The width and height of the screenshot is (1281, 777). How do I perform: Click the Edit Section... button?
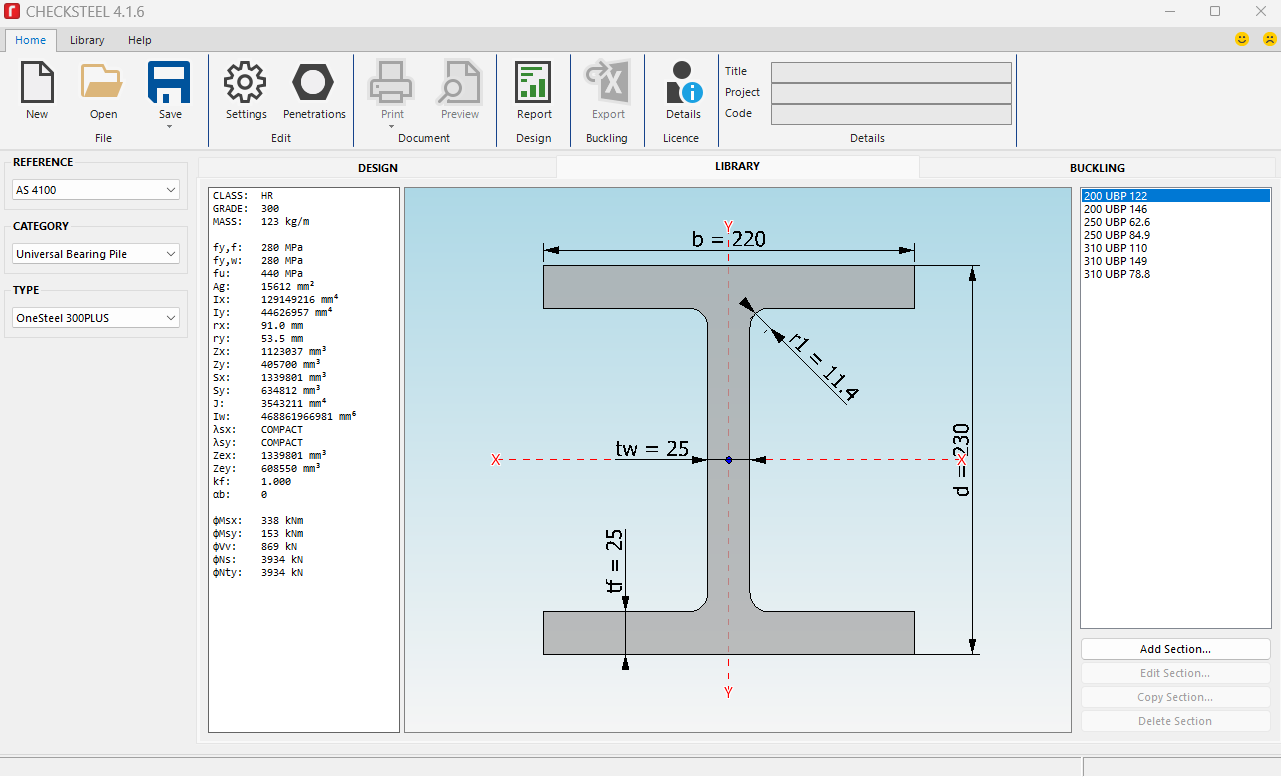pos(1175,673)
